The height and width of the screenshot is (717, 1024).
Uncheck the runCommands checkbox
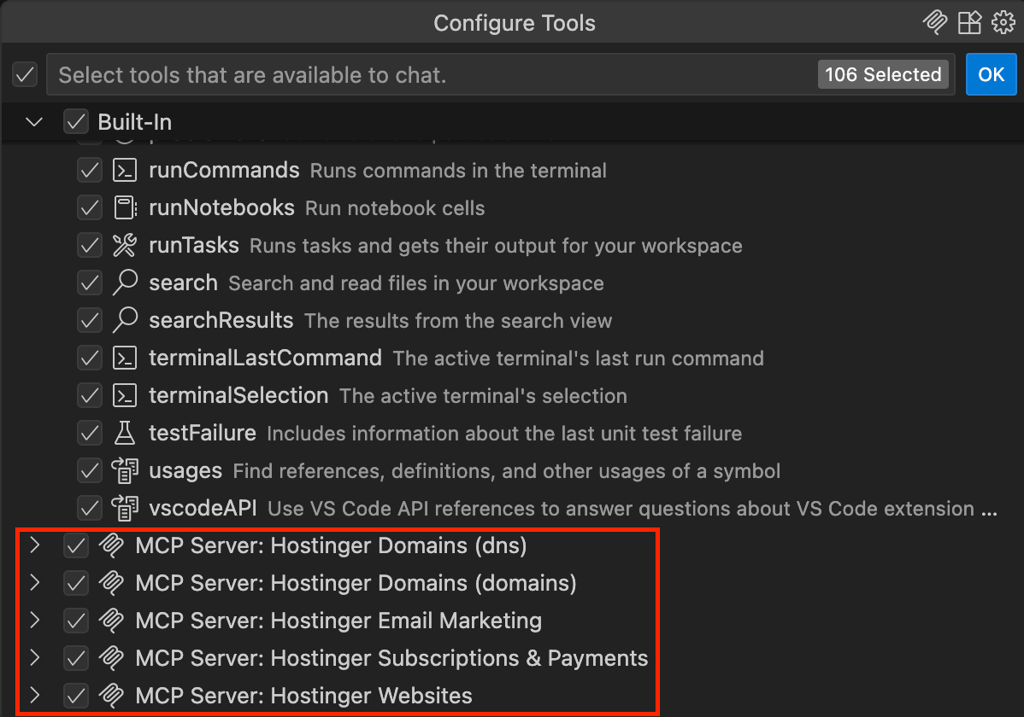[x=89, y=170]
